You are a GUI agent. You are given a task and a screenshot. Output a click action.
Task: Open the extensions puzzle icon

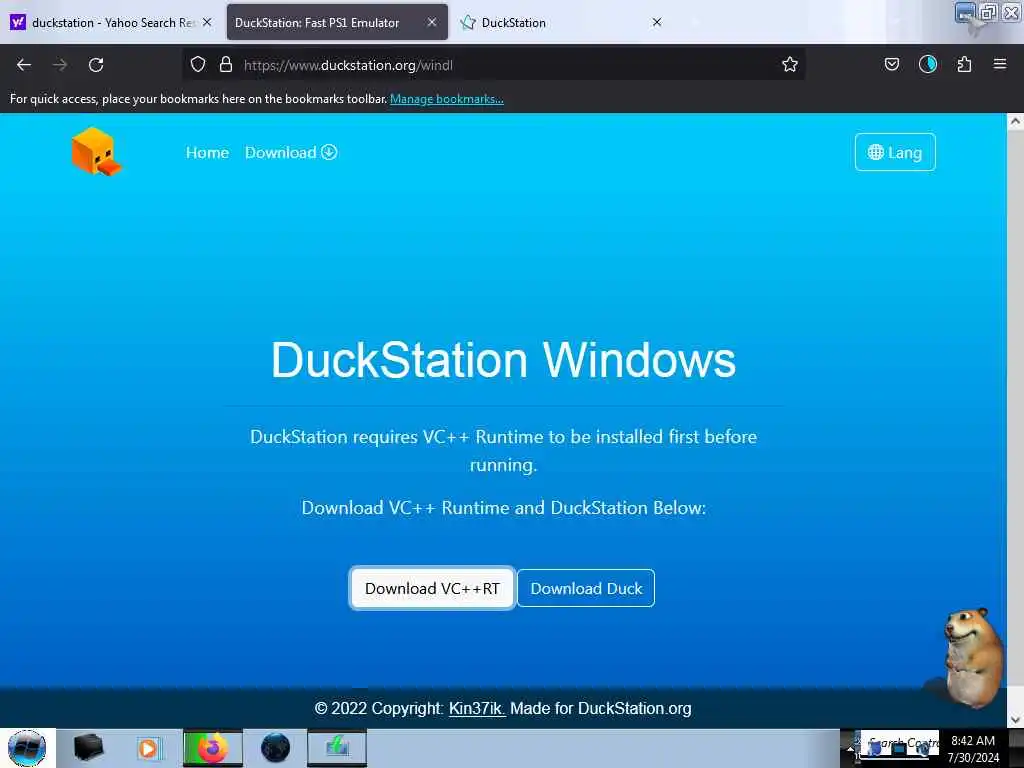[x=964, y=65]
